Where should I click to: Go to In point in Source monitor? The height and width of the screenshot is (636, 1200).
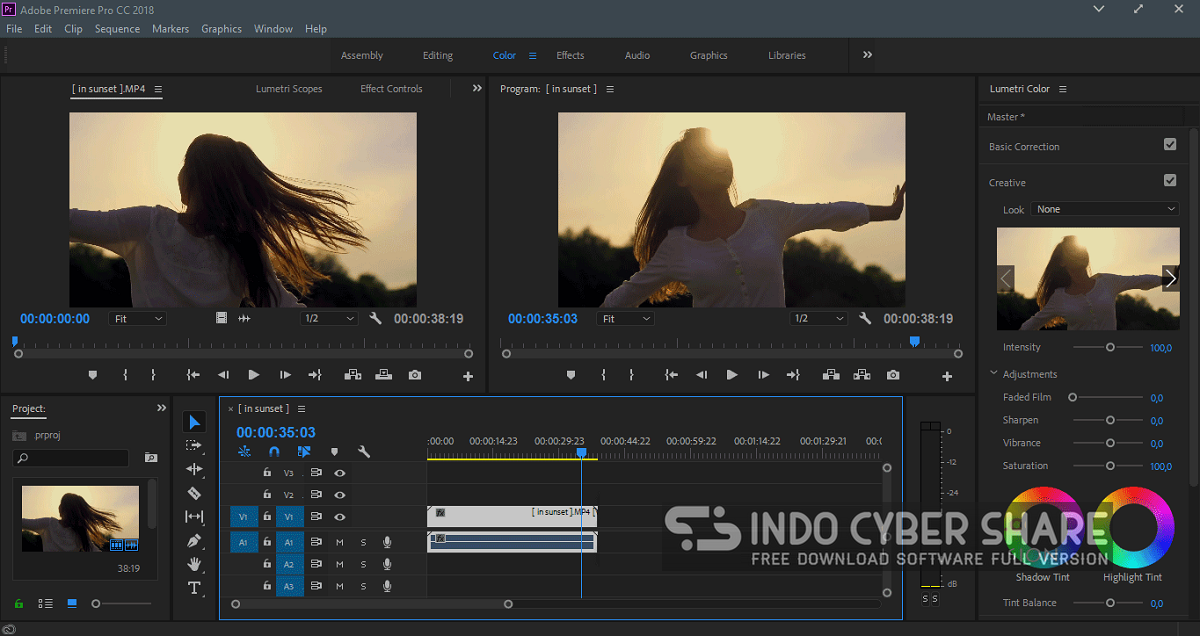tap(193, 375)
